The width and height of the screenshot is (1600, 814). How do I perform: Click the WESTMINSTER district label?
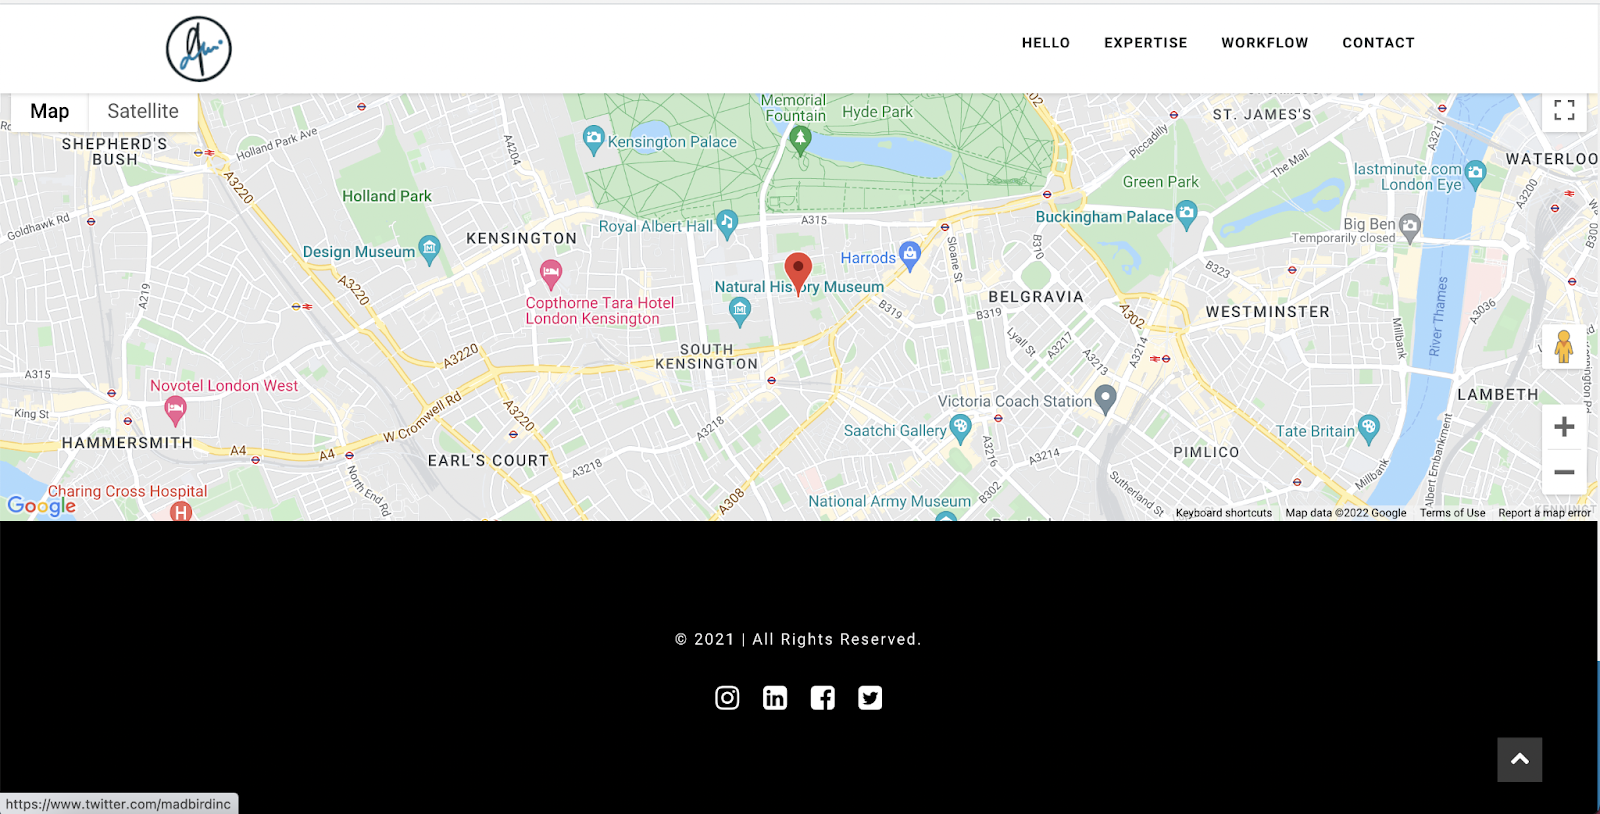pyautogui.click(x=1268, y=312)
